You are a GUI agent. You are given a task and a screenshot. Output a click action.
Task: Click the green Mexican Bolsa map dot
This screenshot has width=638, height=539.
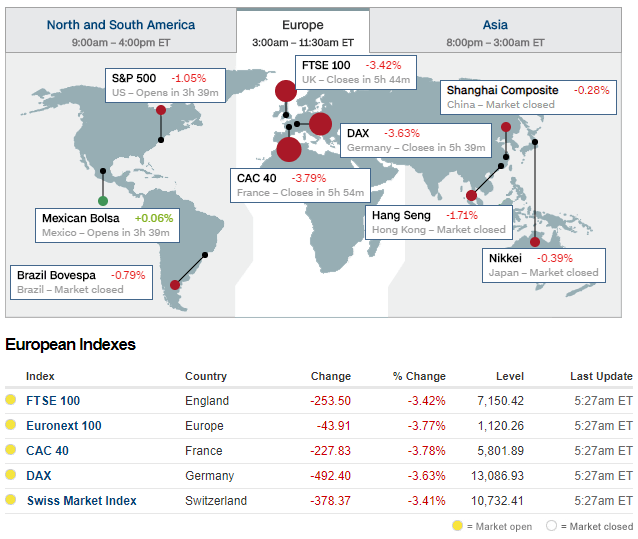[102, 201]
